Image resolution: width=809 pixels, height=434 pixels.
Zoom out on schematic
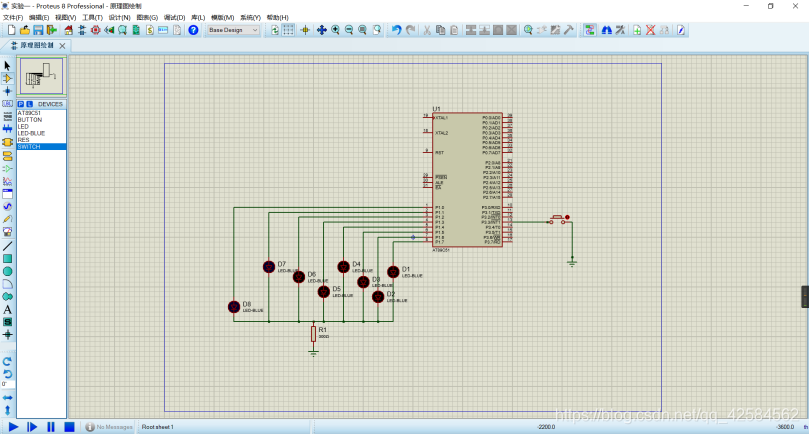point(349,30)
